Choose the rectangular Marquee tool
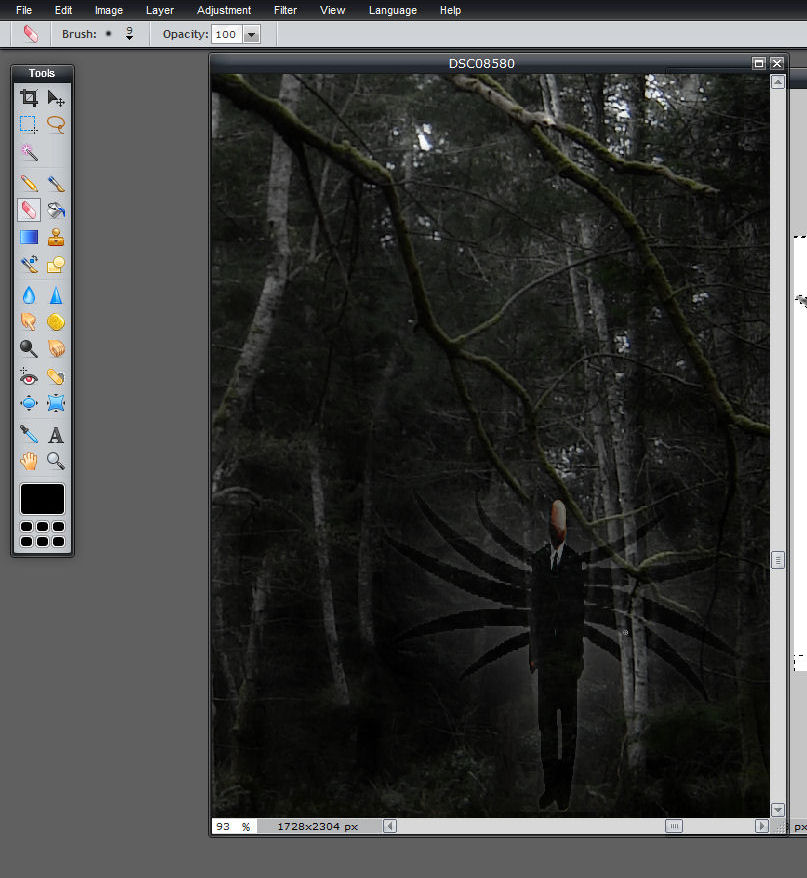 click(x=29, y=124)
